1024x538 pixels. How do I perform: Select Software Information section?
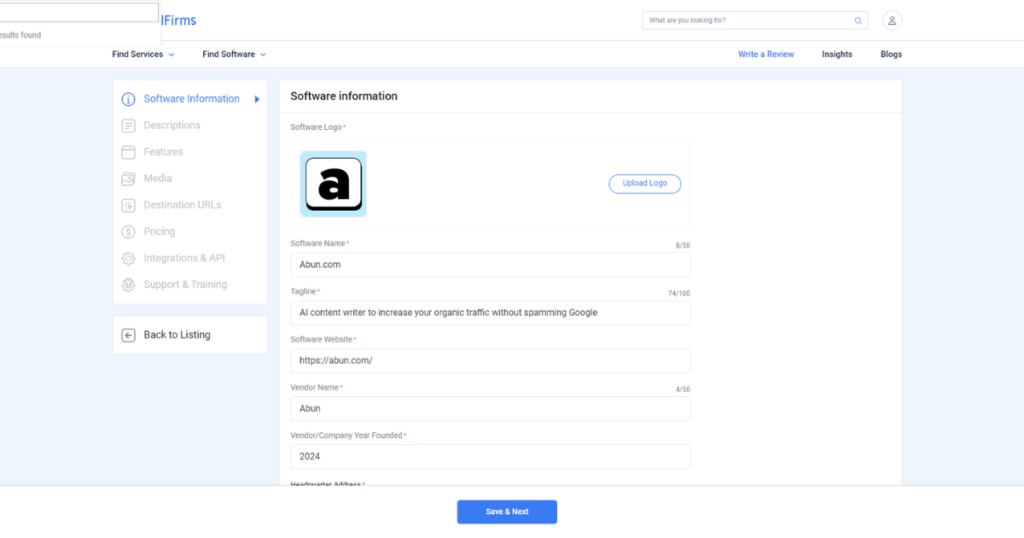pyautogui.click(x=191, y=99)
